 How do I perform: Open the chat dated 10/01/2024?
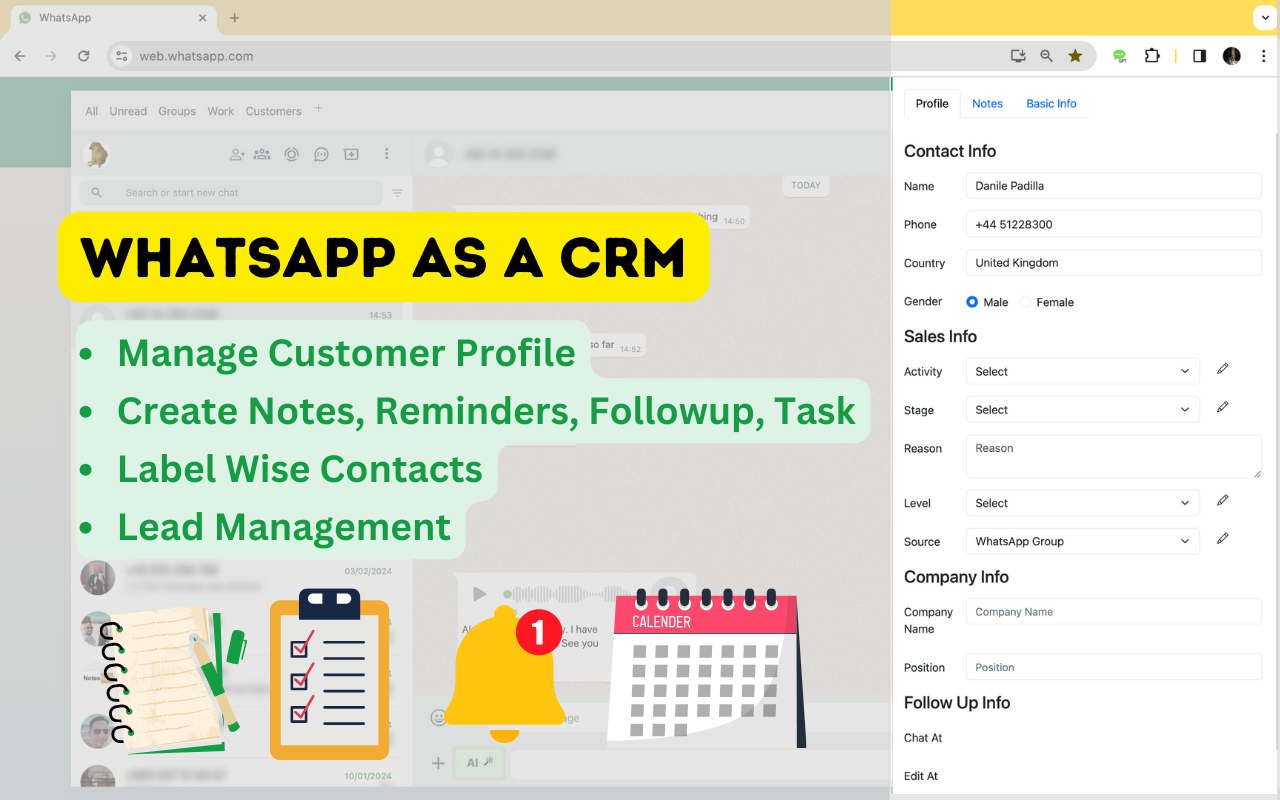[x=240, y=780]
